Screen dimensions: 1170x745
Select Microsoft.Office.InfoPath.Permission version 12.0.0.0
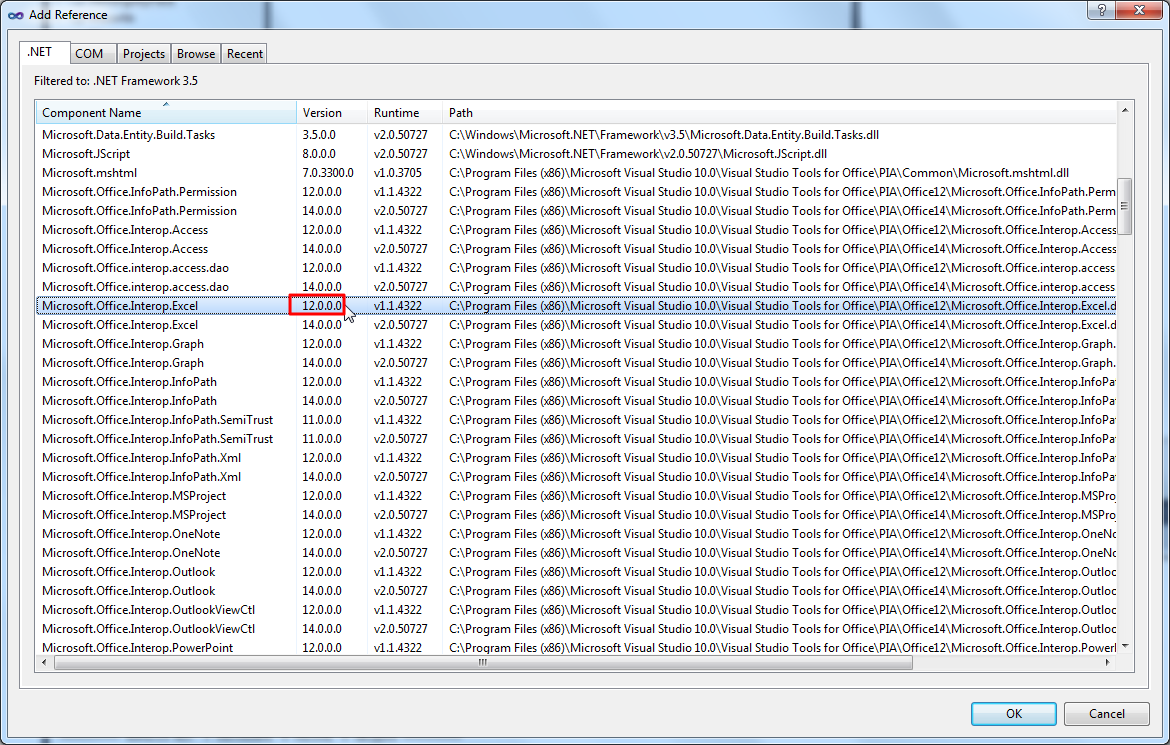point(576,192)
